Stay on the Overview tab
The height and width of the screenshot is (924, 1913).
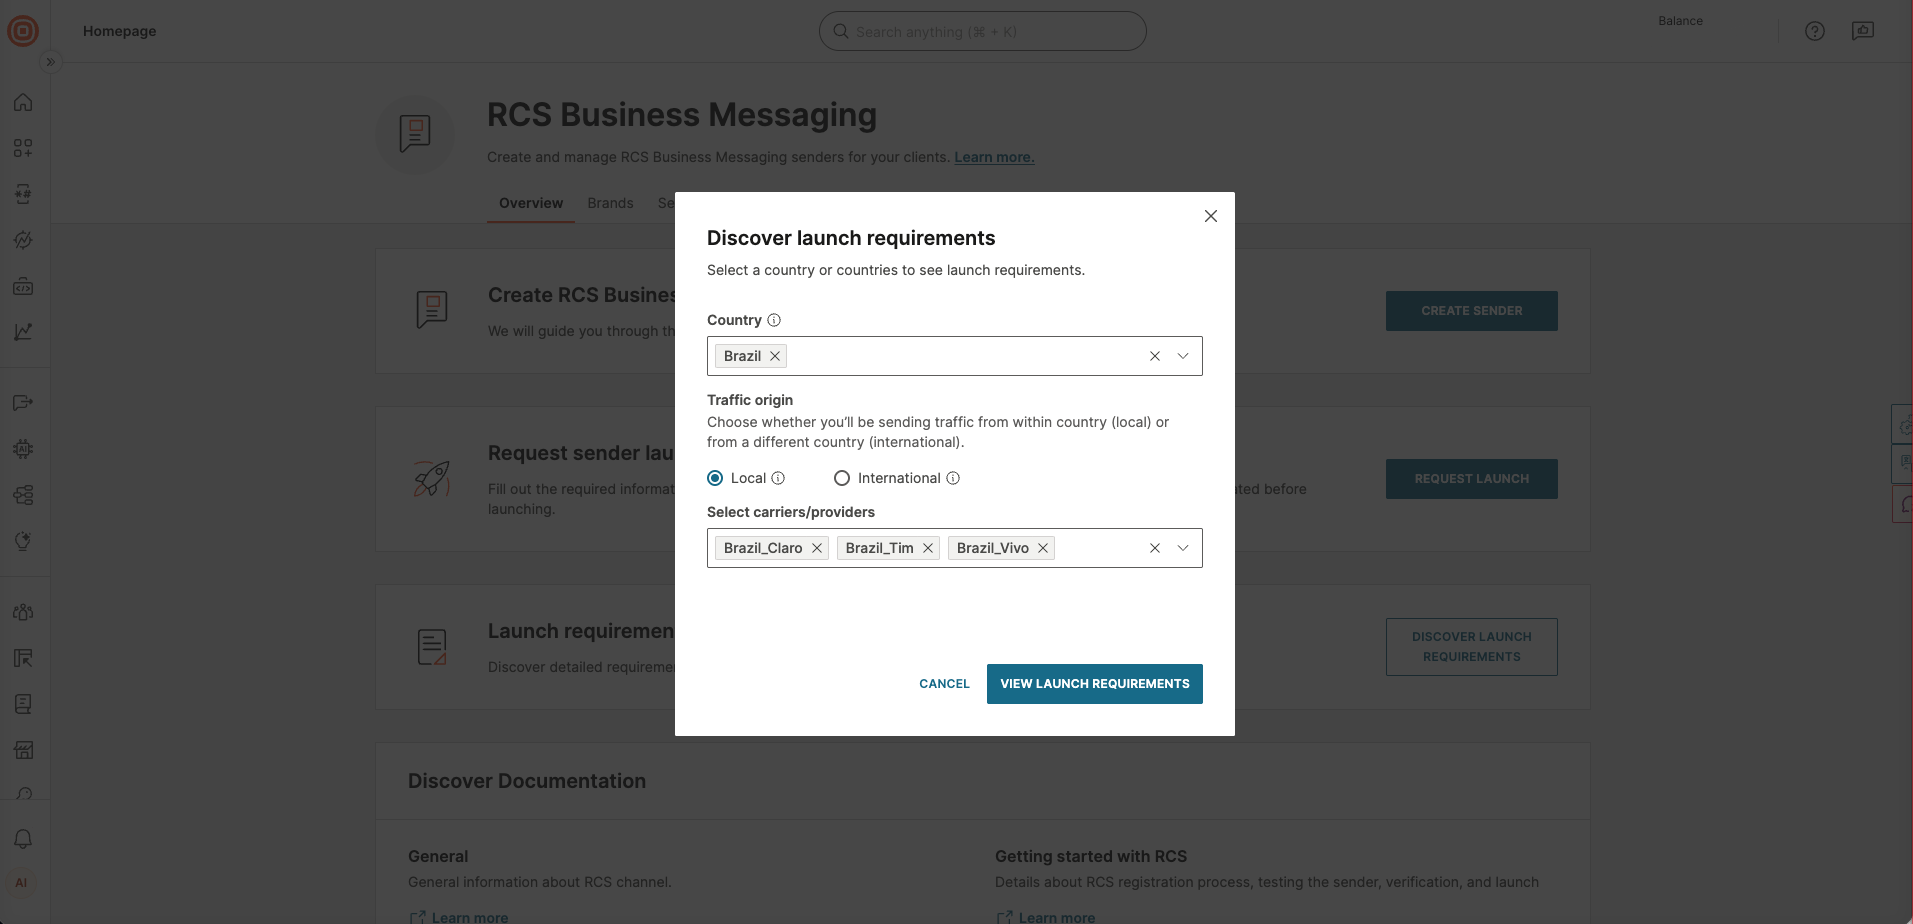[x=531, y=203]
